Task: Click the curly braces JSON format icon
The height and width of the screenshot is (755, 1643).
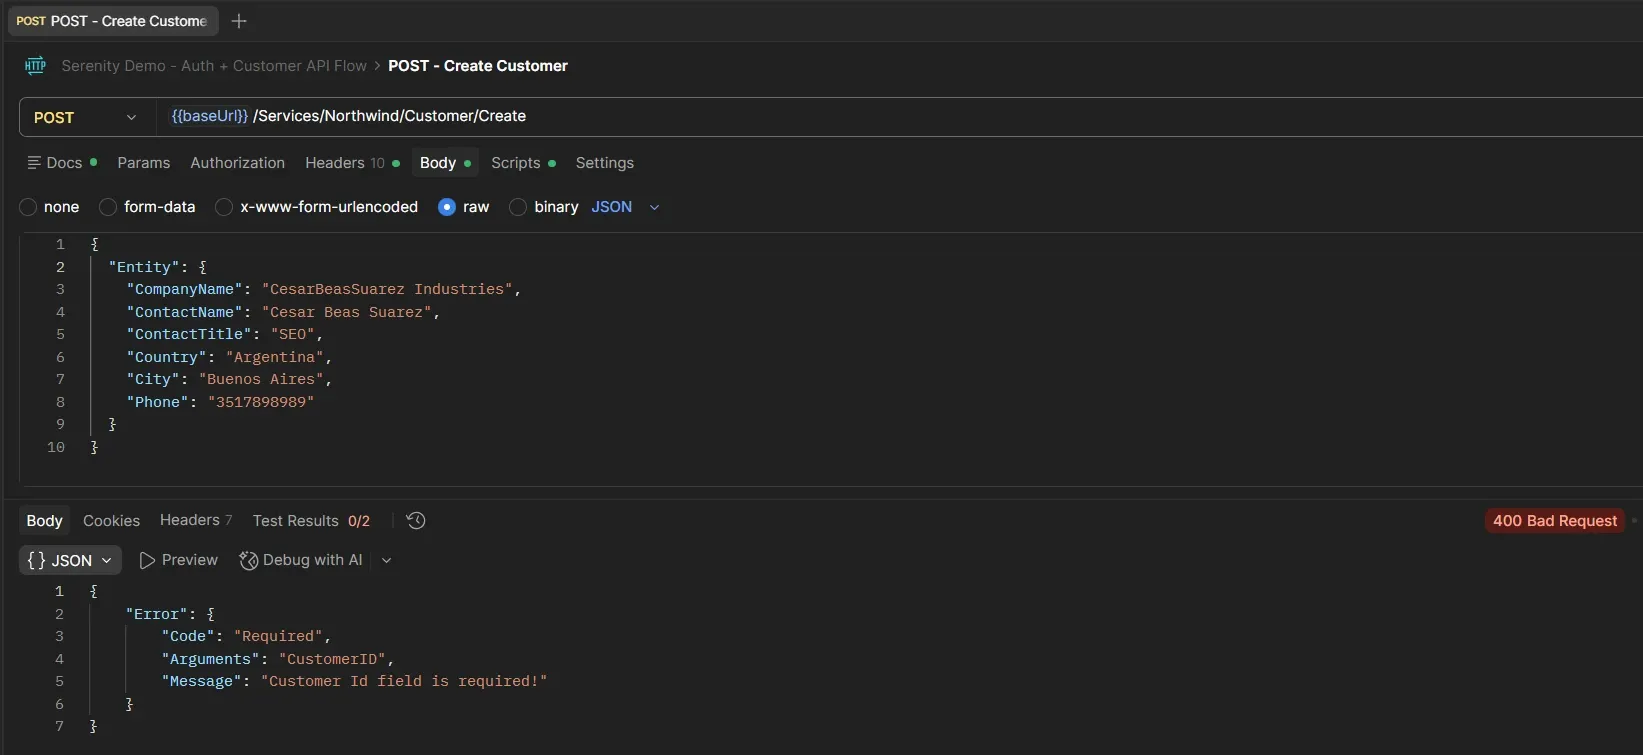Action: 37,560
